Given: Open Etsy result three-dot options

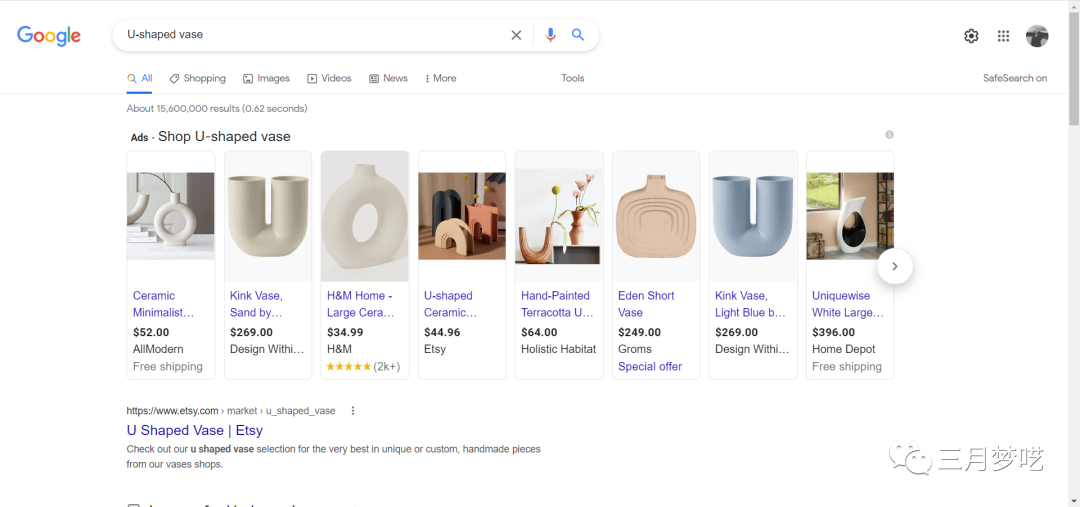Looking at the screenshot, I should 353,411.
